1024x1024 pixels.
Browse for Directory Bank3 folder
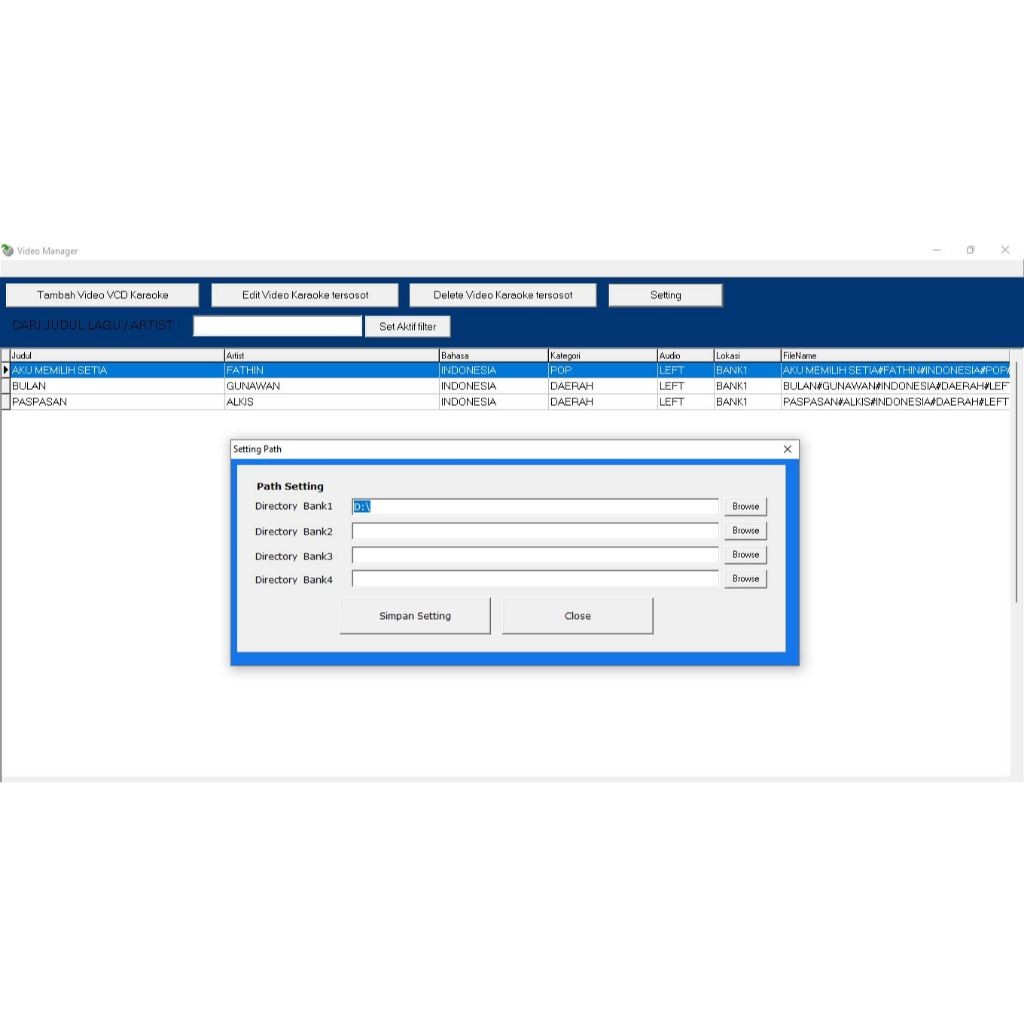coord(745,554)
